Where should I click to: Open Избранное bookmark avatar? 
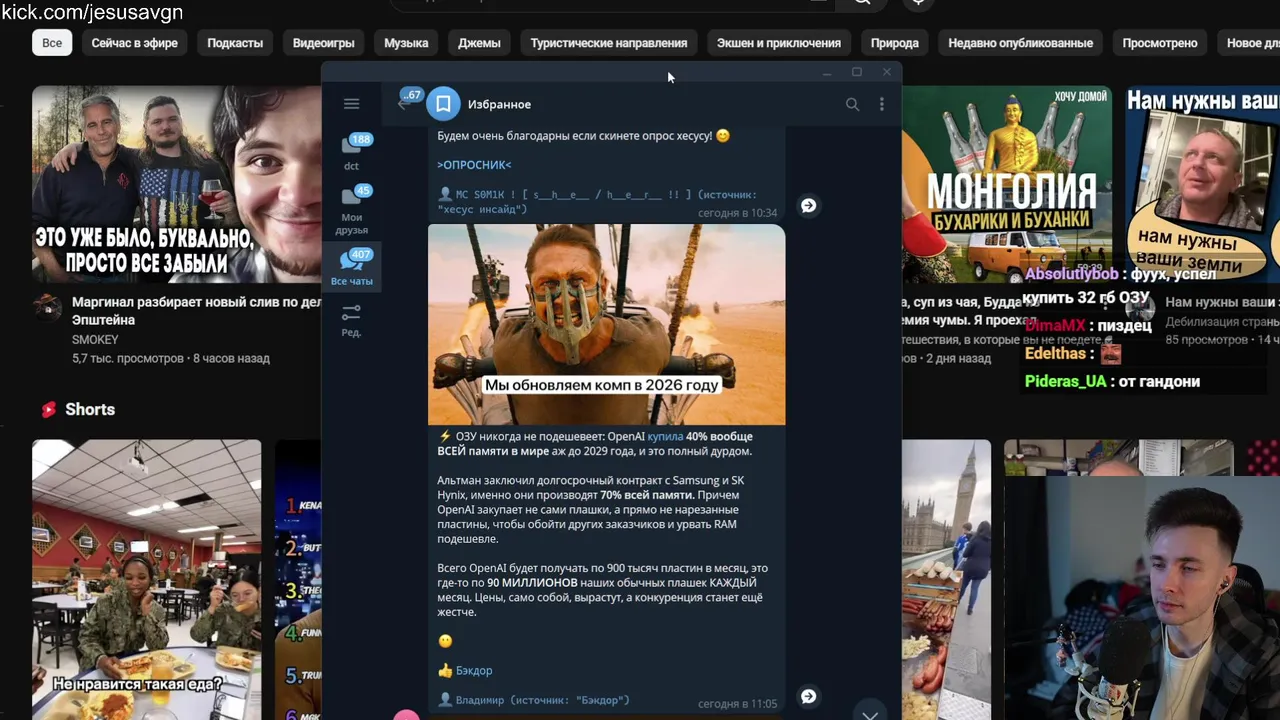443,104
